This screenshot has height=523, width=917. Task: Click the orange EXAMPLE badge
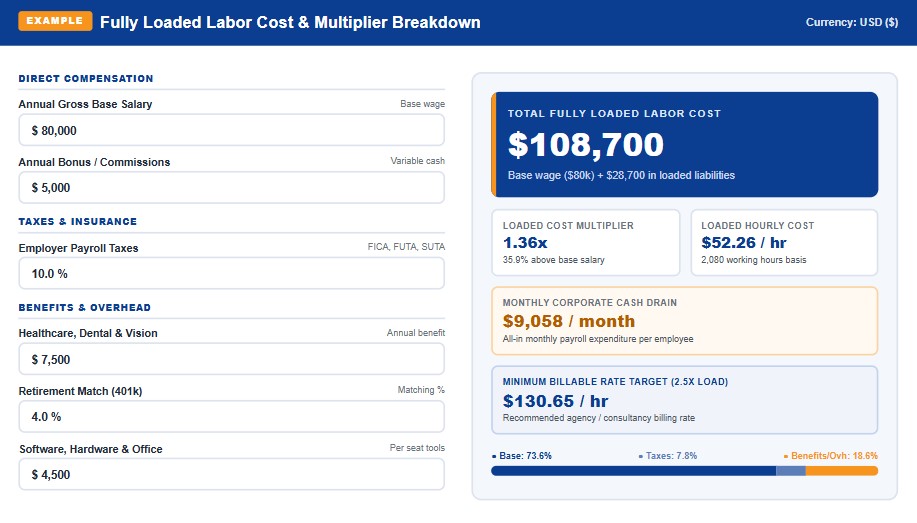pyautogui.click(x=55, y=20)
